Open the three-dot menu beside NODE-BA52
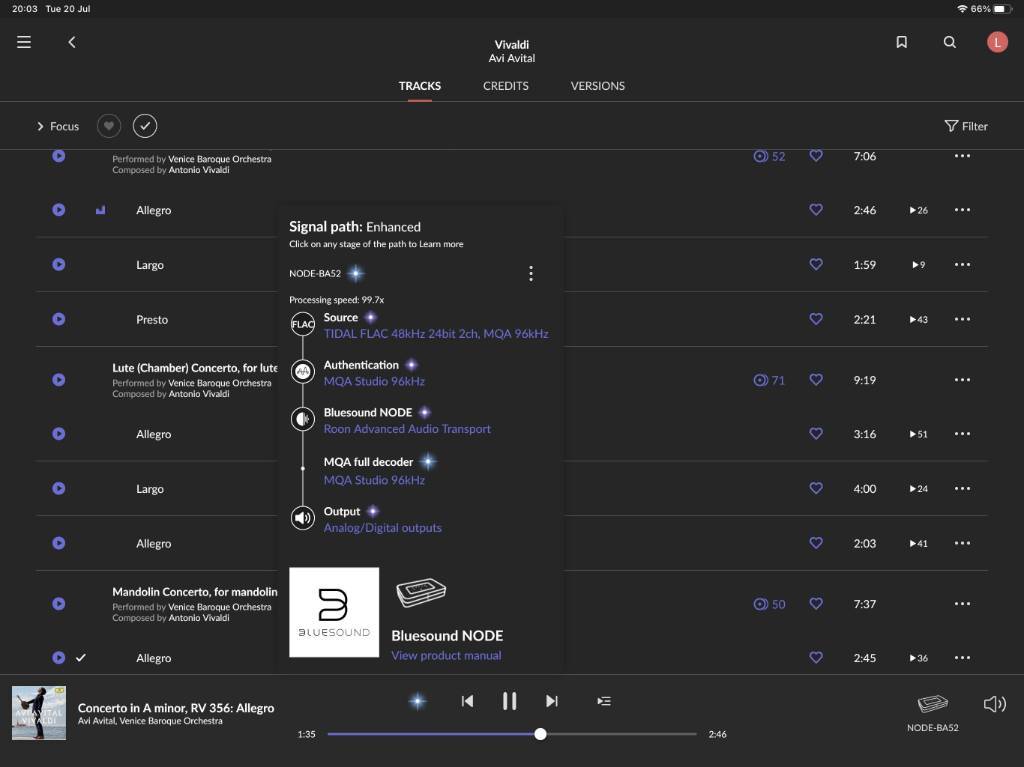 531,274
